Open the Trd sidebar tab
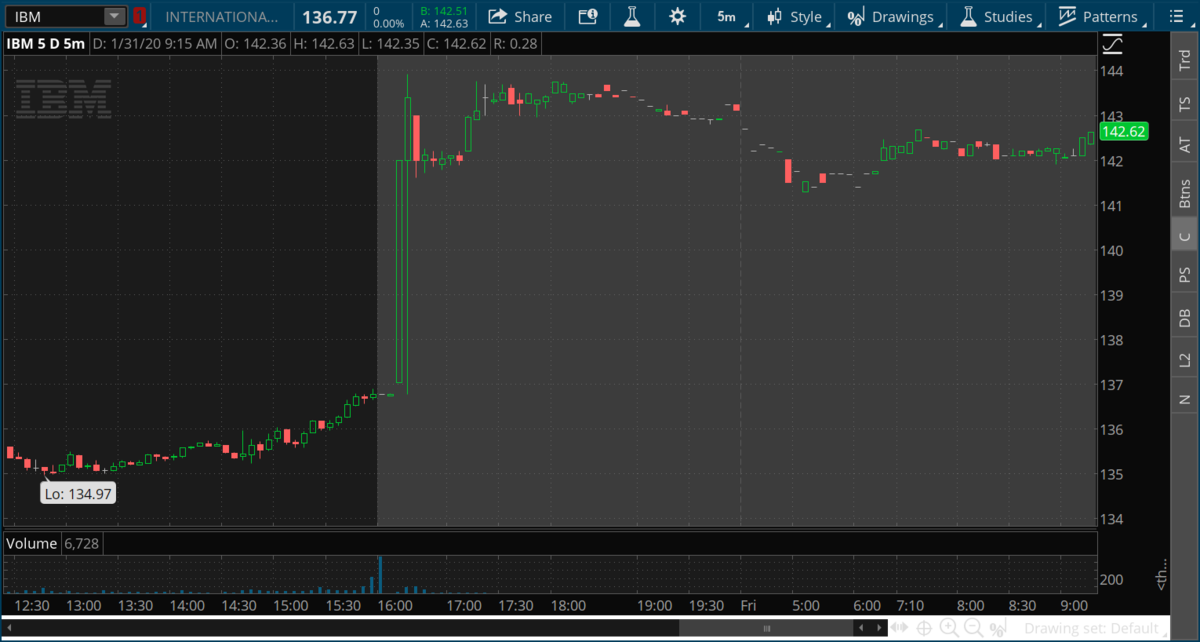1200x642 pixels. click(x=1185, y=60)
